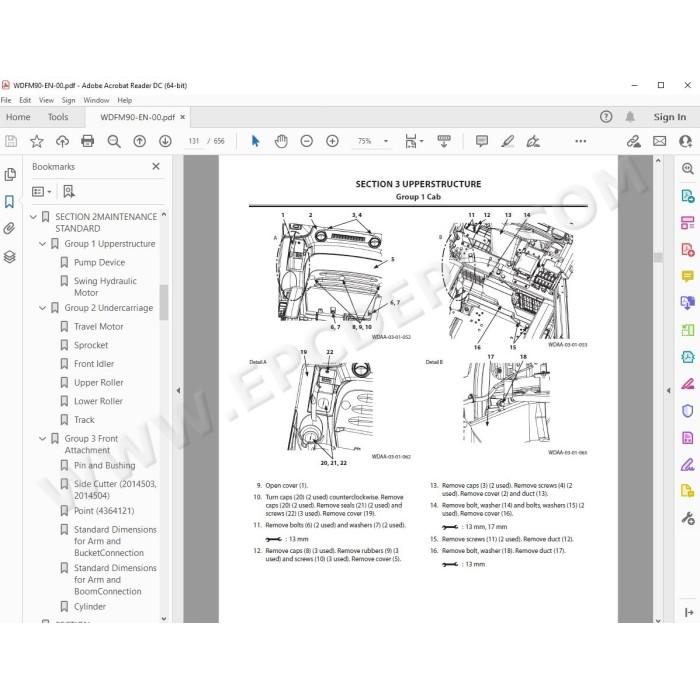
Task: Add the document to starred files
Action: point(37,142)
